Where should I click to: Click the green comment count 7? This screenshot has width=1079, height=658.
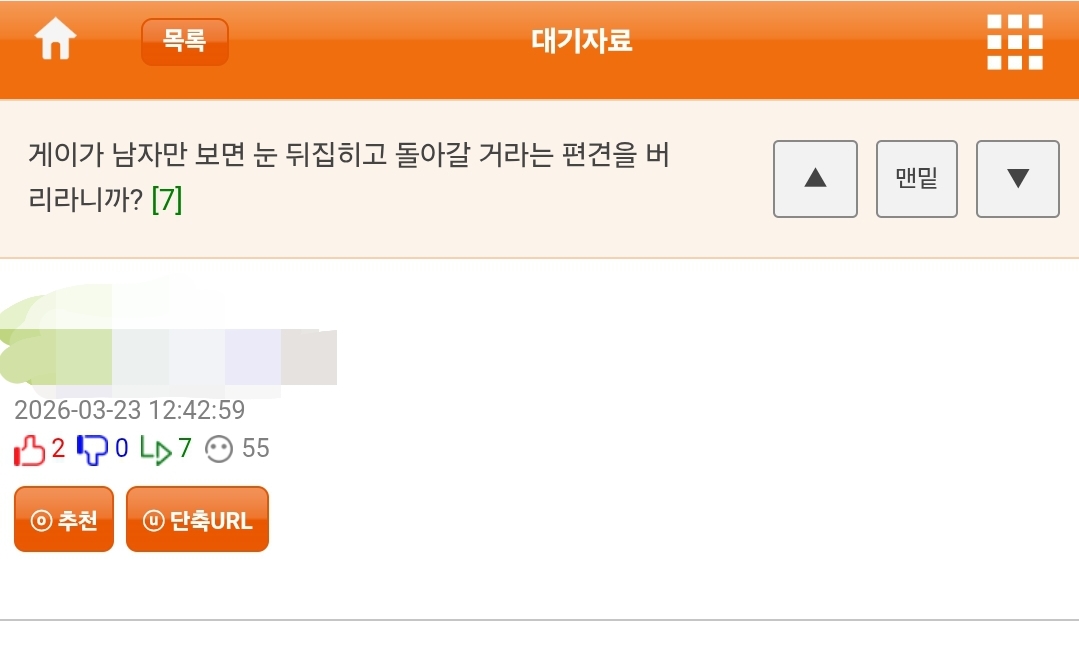click(184, 449)
